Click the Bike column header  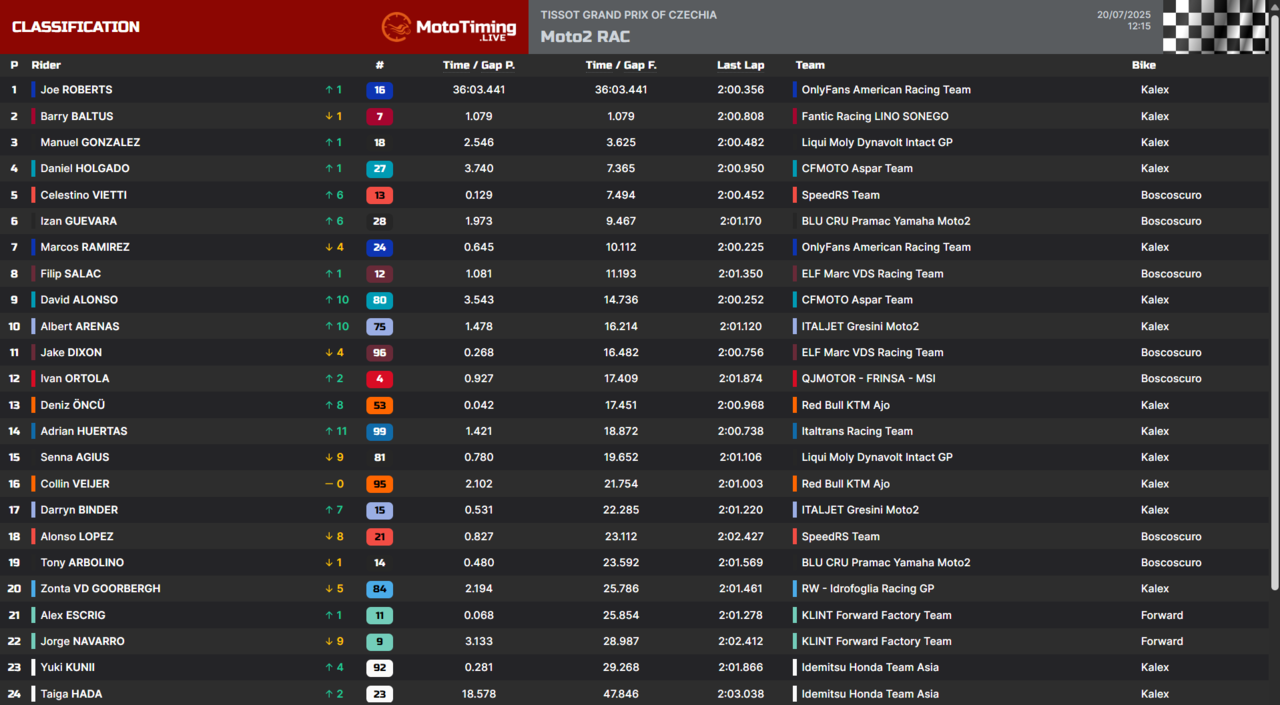(1144, 65)
